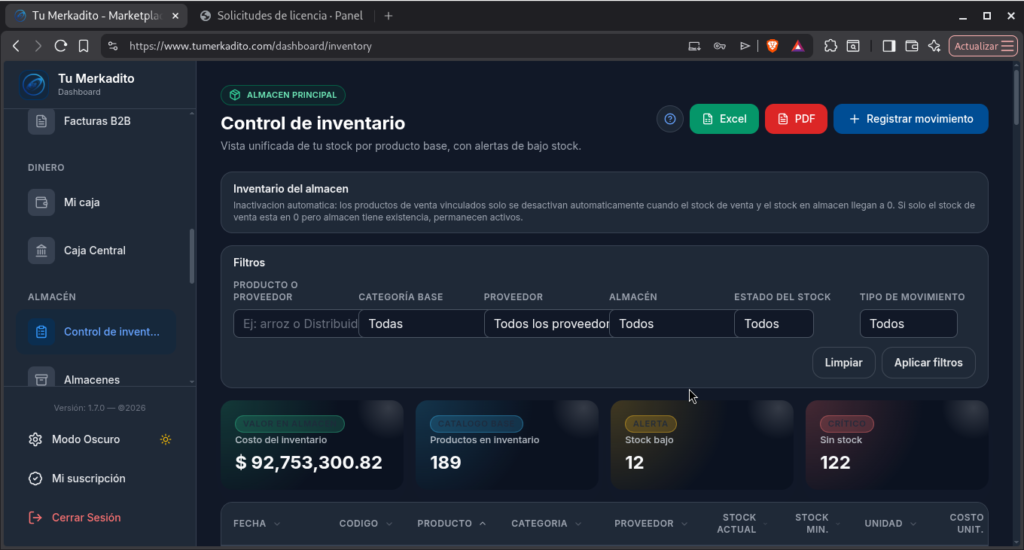Sort table by PRODUCTO column
1024x550 pixels.
tap(451, 523)
